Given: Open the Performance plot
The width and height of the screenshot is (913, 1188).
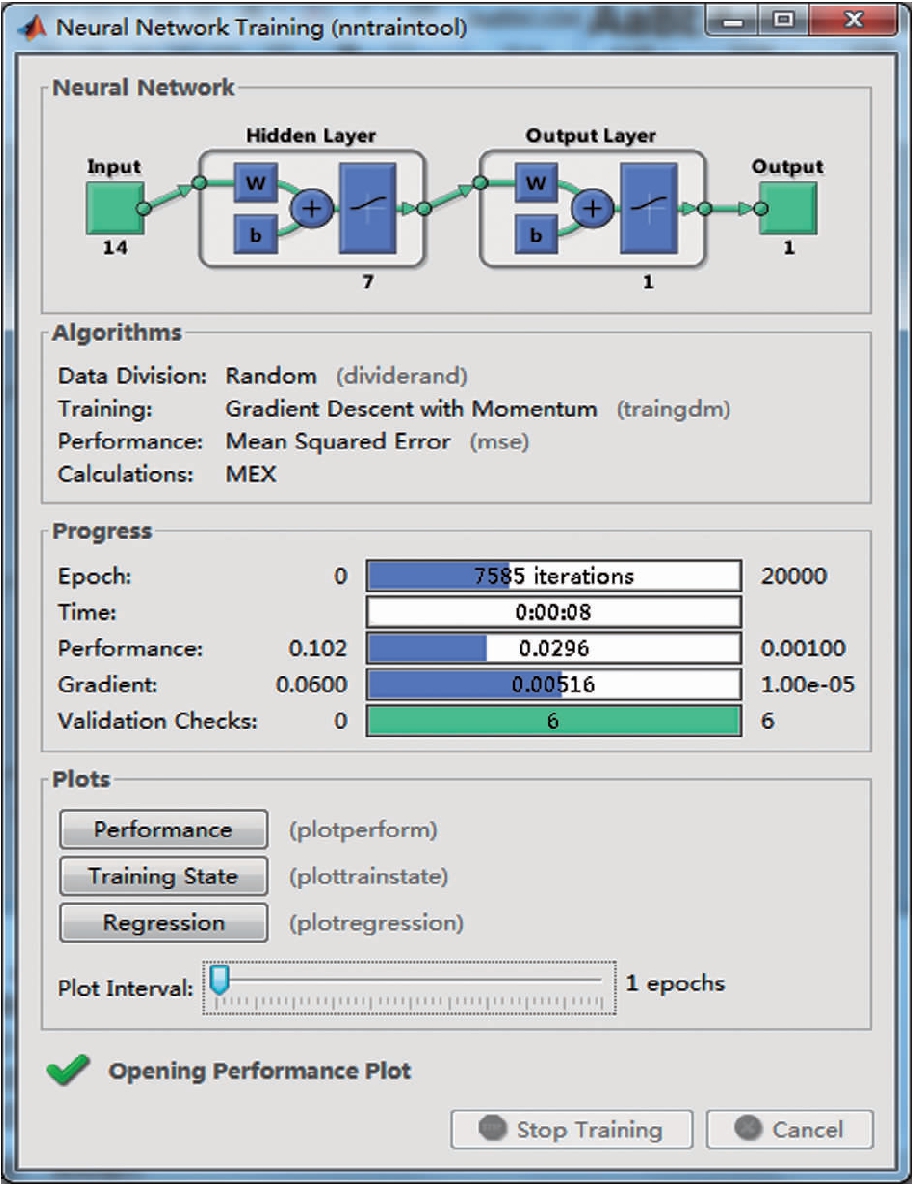Looking at the screenshot, I should tap(163, 829).
